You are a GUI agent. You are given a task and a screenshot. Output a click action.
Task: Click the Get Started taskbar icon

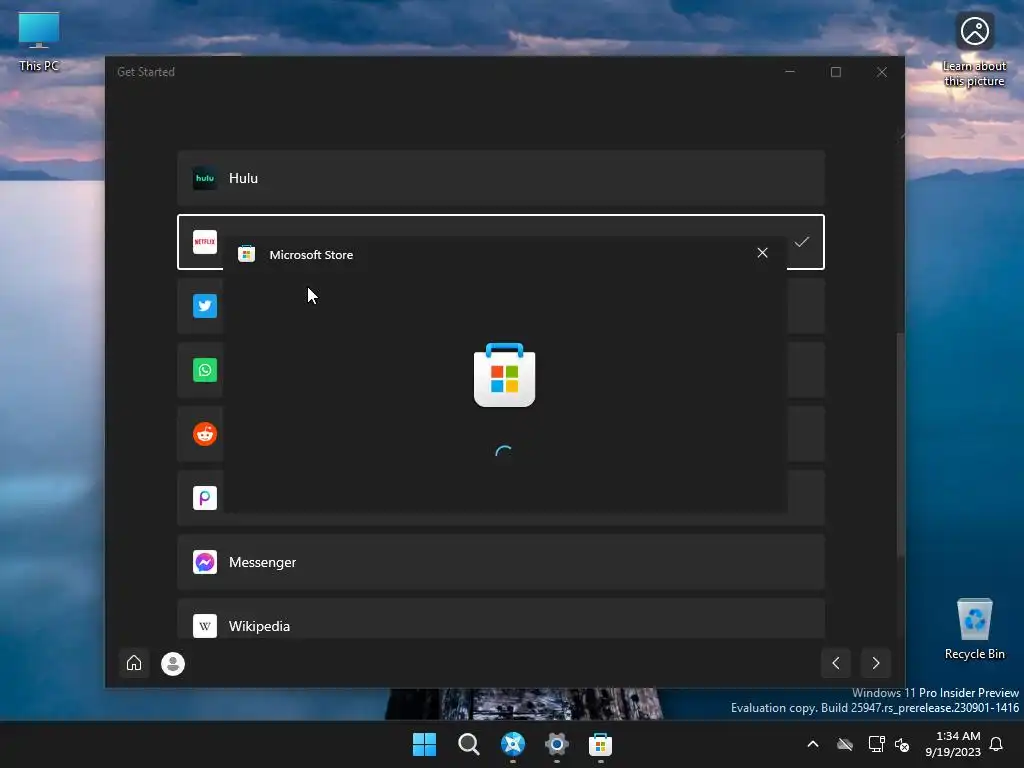click(x=513, y=744)
